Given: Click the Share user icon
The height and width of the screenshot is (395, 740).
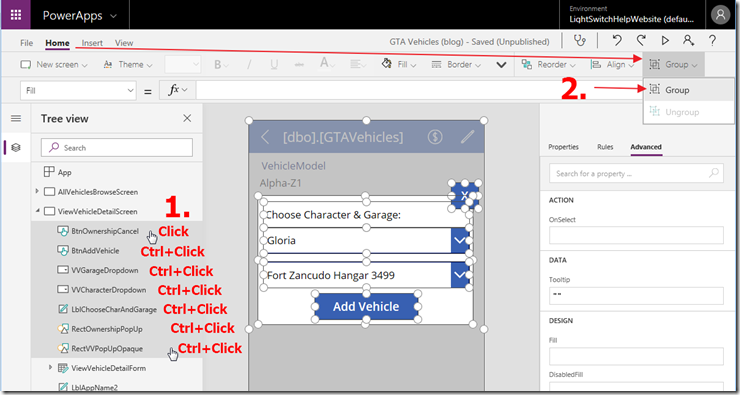Looking at the screenshot, I should point(689,41).
